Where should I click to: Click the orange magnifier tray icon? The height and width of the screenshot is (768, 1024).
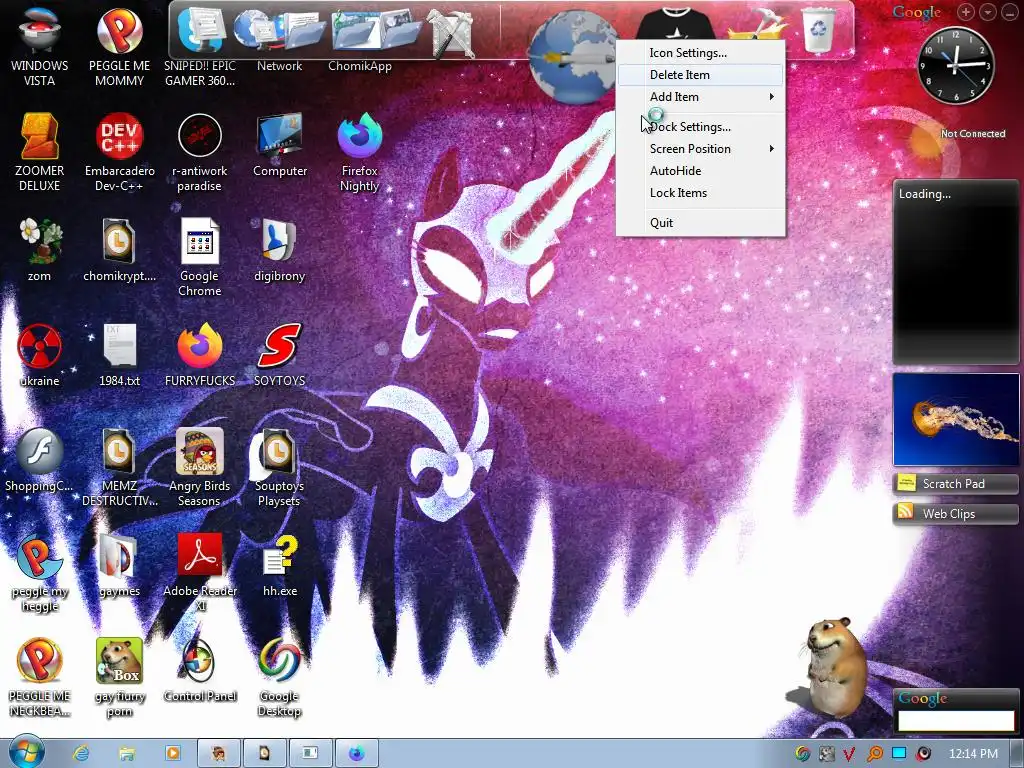874,754
